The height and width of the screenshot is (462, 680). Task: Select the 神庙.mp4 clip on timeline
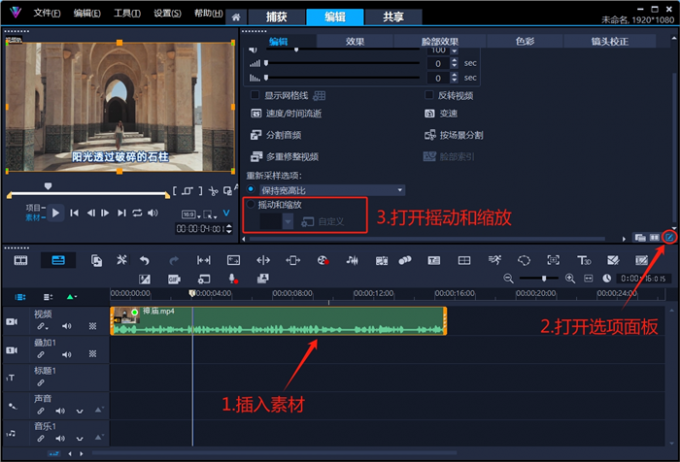(x=278, y=321)
